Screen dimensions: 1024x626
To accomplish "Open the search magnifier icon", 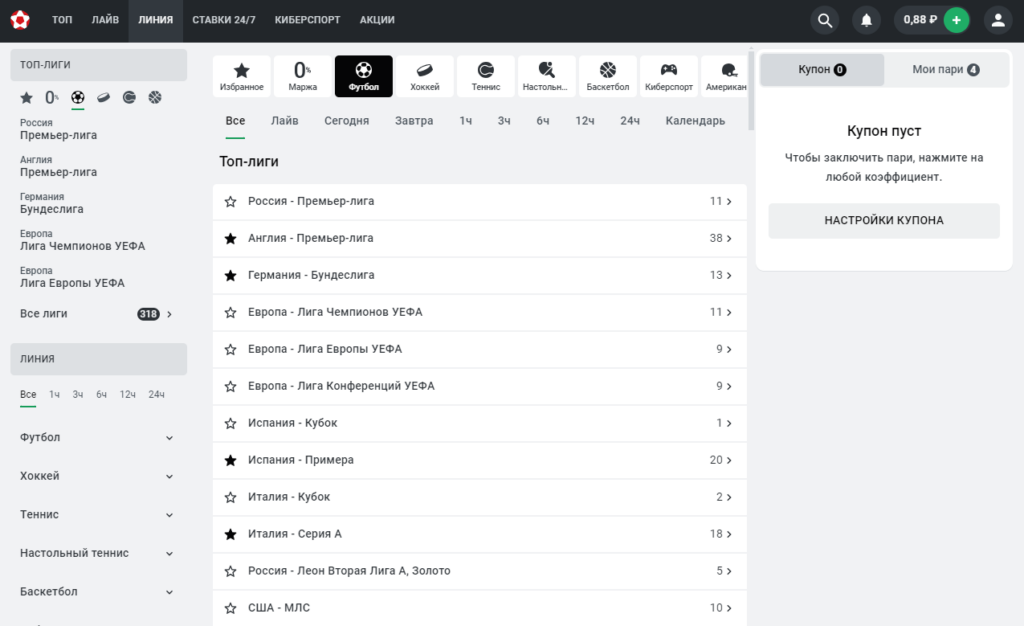I will click(825, 20).
